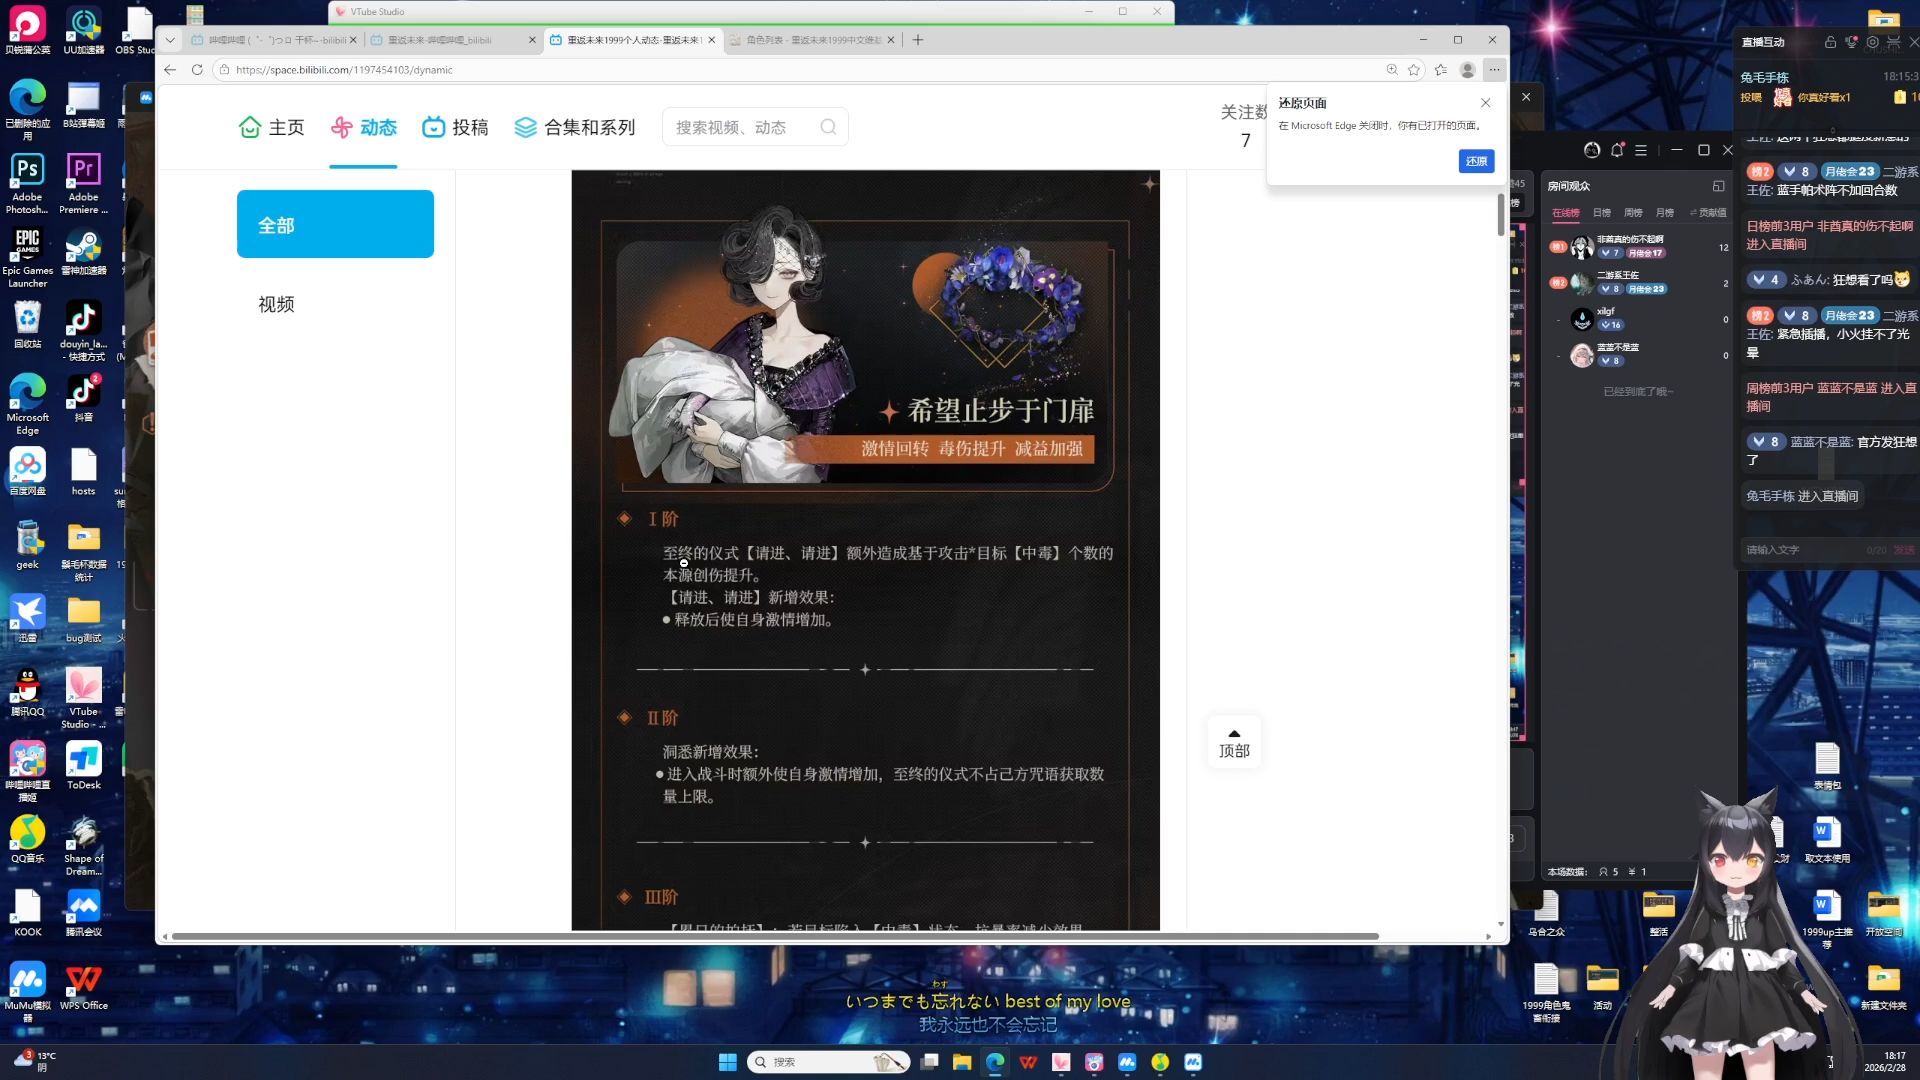Open Edge settings and more menu
1920x1080 pixels.
(1494, 70)
